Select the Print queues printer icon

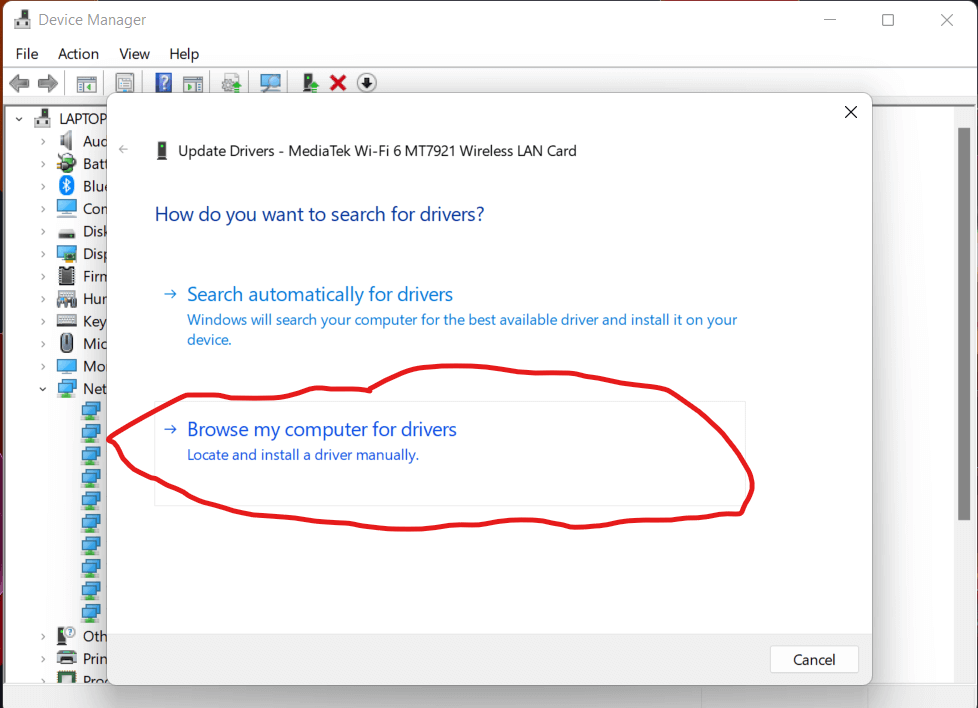(67, 657)
